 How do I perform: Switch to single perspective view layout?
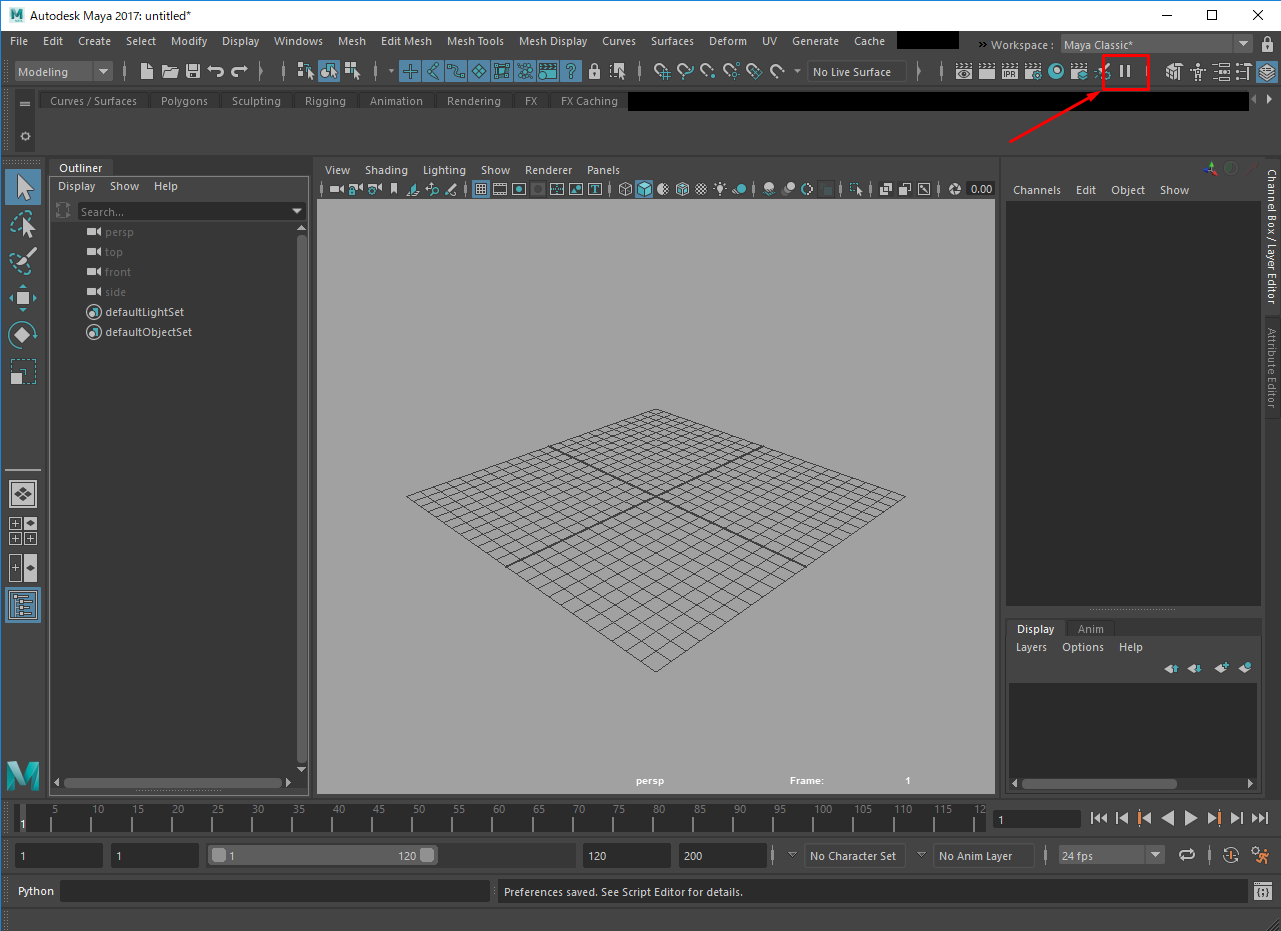tap(23, 494)
